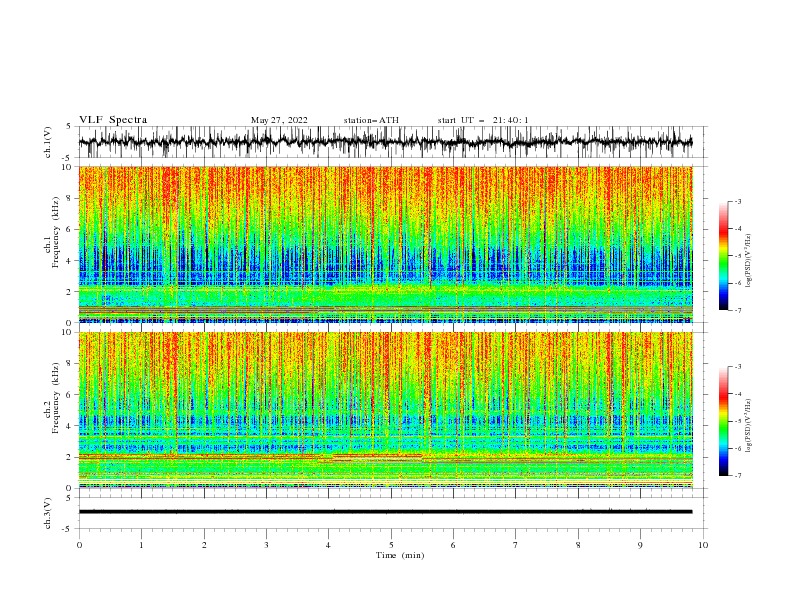Click the 'station=ATH' label
This screenshot has height=612, width=792.
point(371,120)
